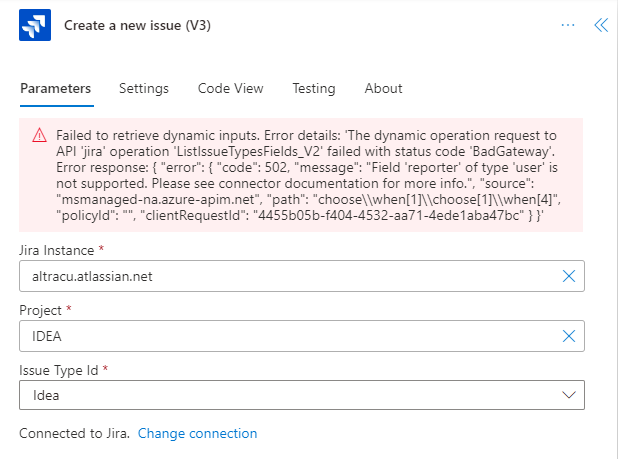Open the About tab

[383, 88]
